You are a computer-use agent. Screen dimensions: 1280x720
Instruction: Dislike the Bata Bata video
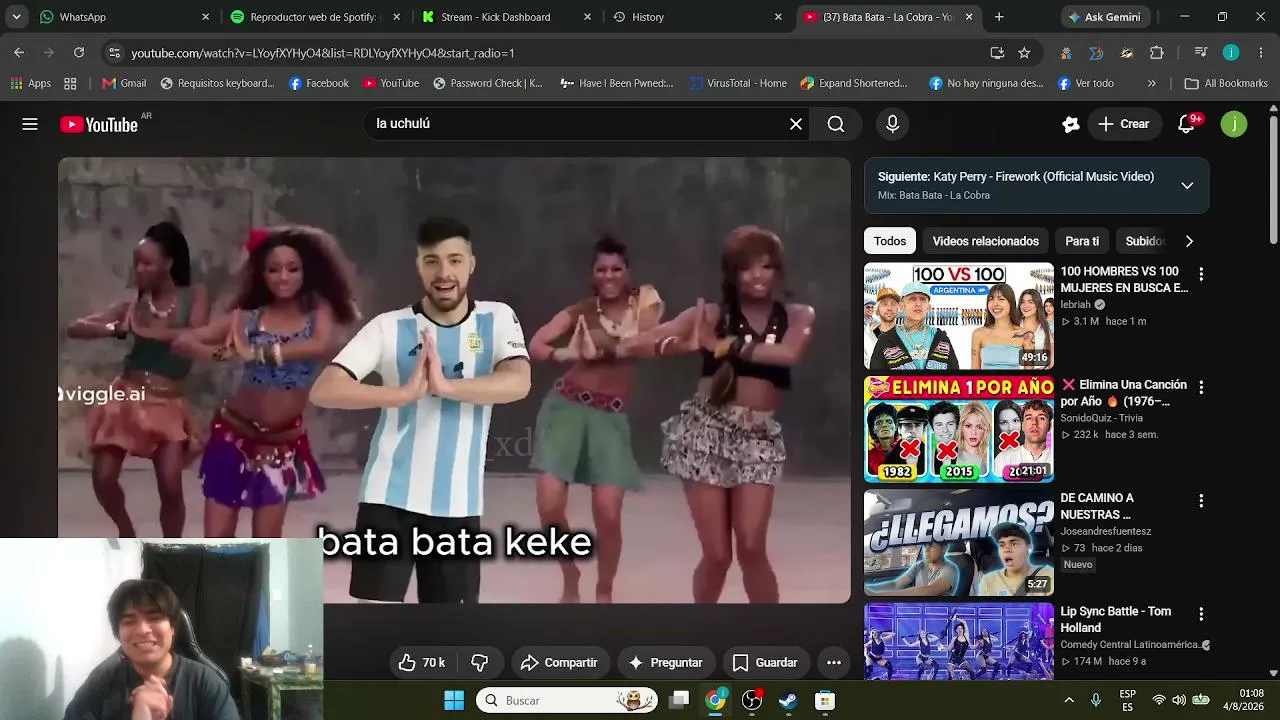(x=480, y=663)
